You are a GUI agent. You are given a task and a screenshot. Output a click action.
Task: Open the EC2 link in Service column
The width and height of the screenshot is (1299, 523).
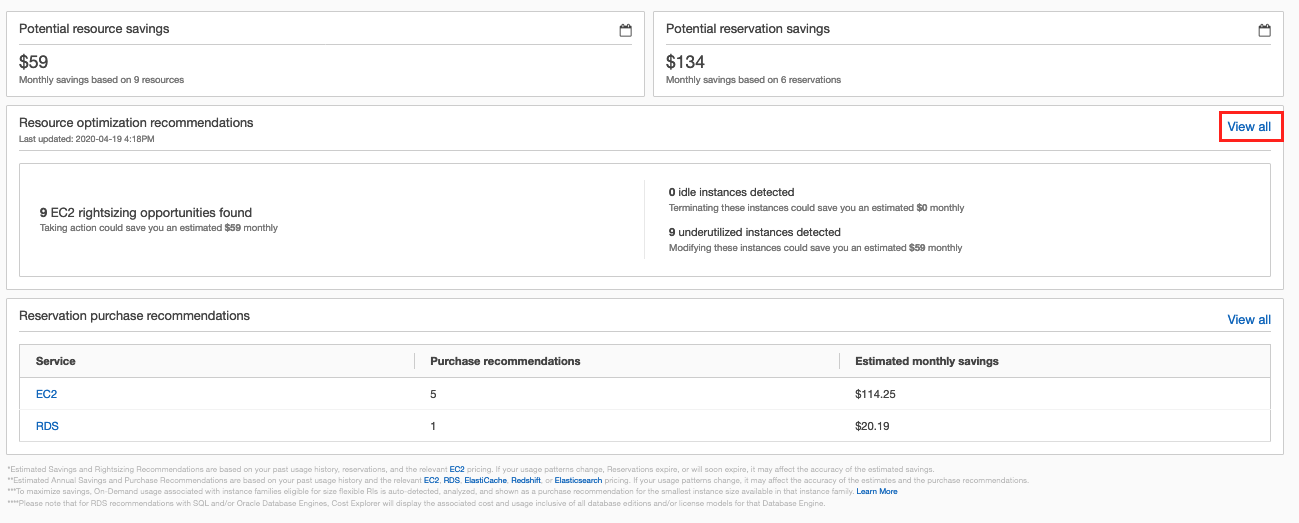pos(46,394)
